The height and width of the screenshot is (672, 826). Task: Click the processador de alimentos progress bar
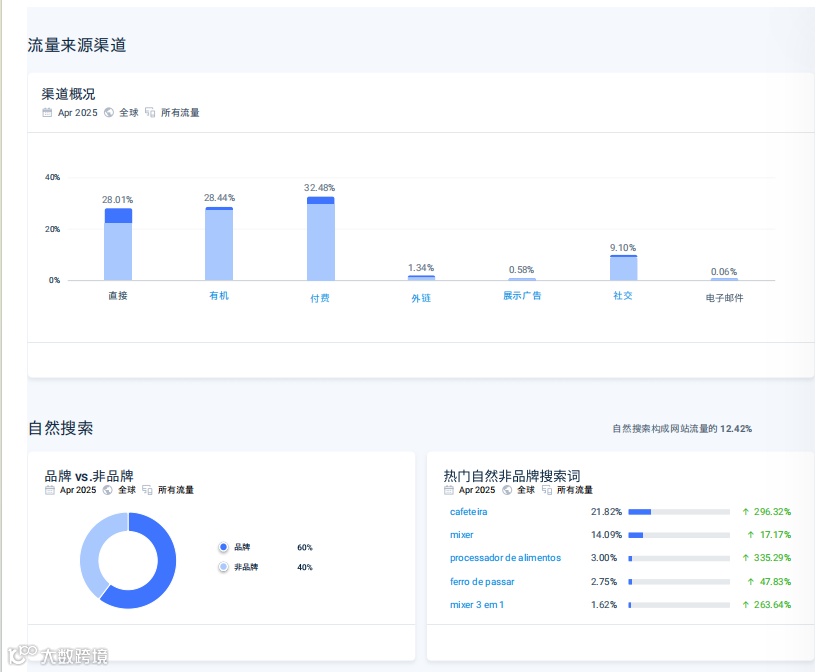click(x=679, y=558)
